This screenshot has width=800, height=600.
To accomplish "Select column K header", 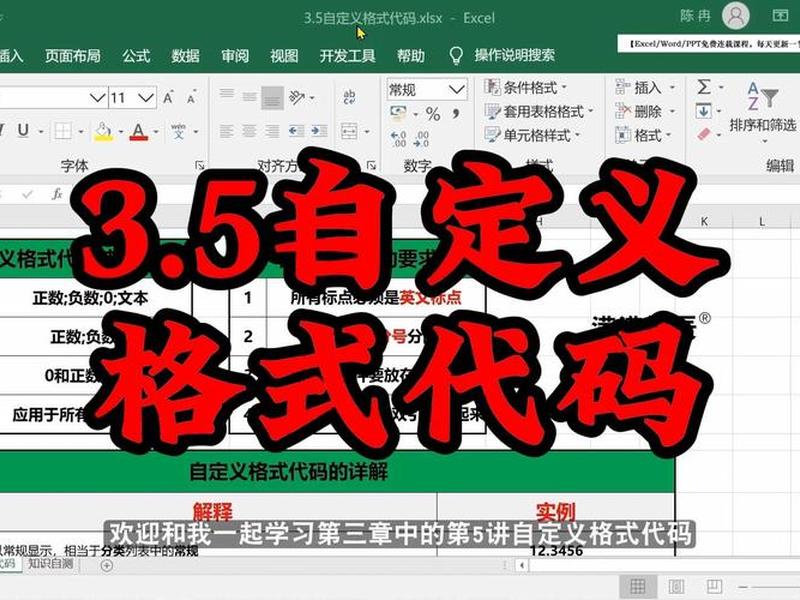I will tap(704, 221).
